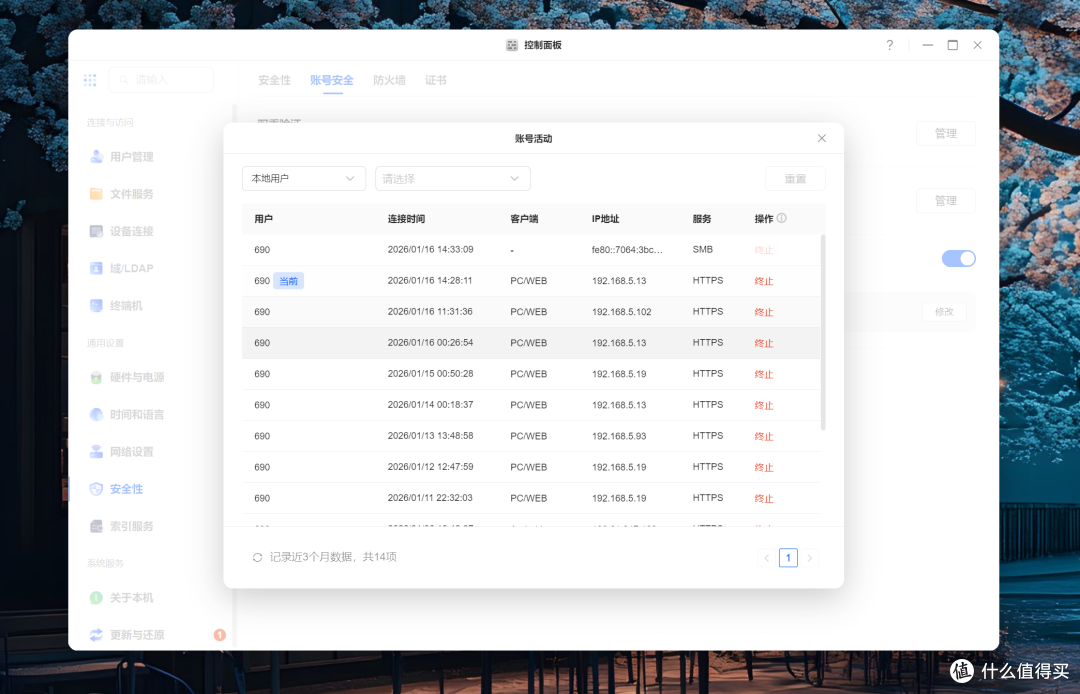The image size is (1080, 694).
Task: Click the info icon next to 操作
Action: 782,218
